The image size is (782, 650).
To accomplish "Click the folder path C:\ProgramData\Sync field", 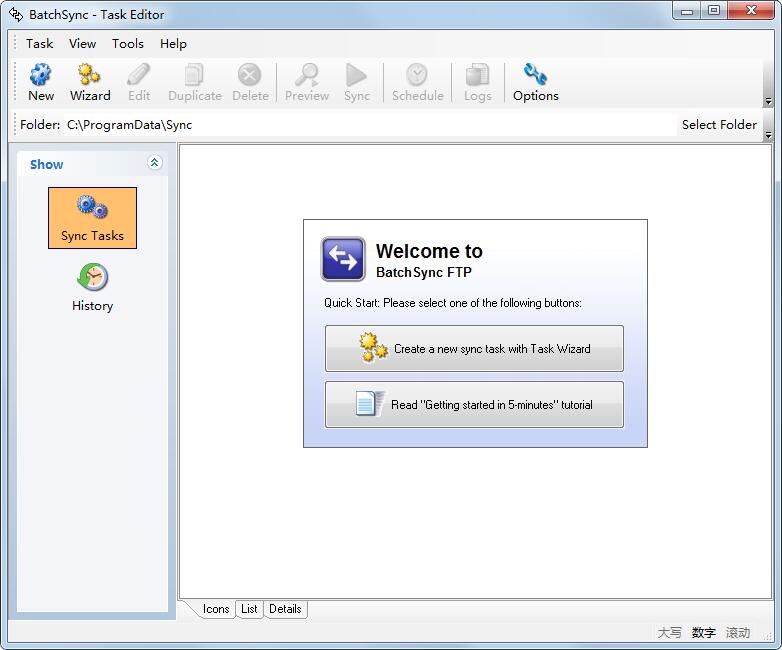I will 130,125.
